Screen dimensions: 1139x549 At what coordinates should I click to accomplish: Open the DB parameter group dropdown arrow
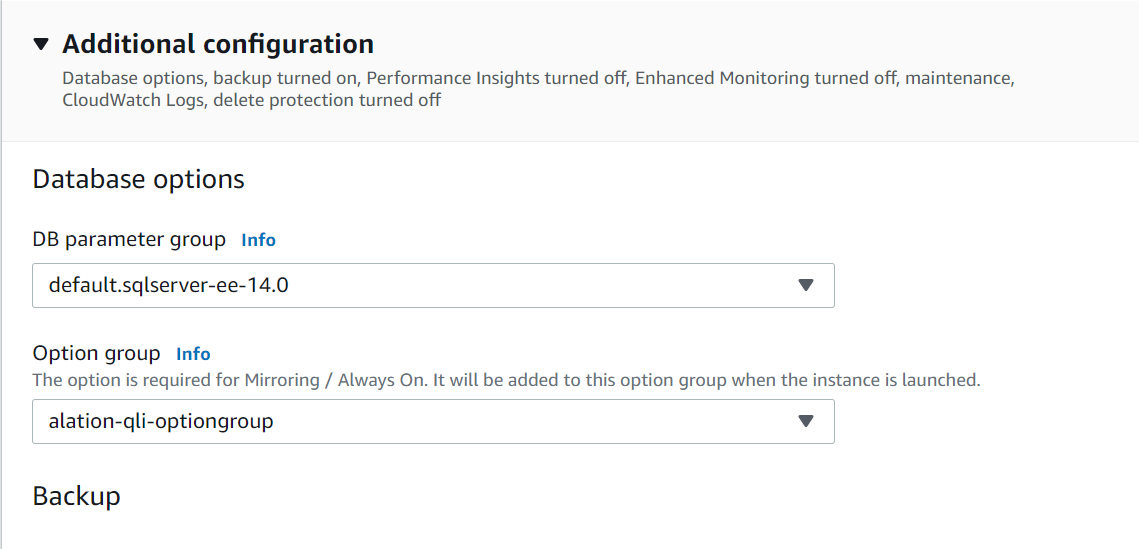coord(805,285)
